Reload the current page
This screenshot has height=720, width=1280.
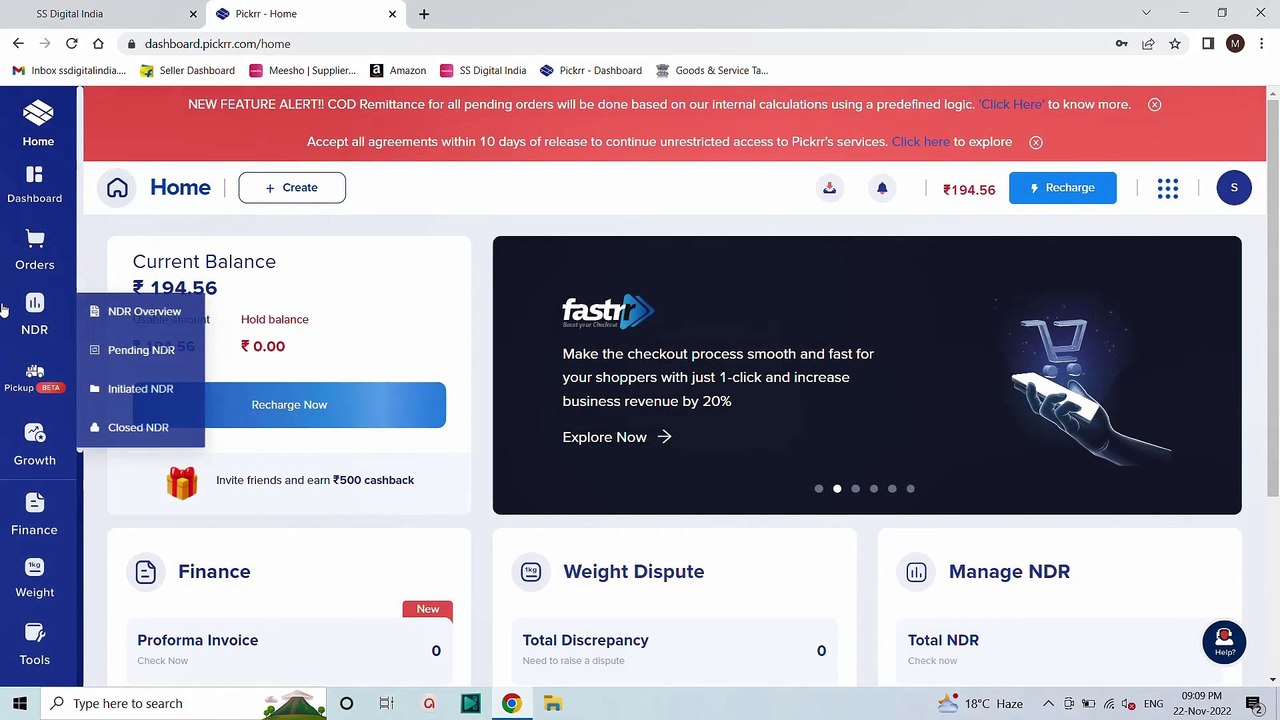[72, 44]
